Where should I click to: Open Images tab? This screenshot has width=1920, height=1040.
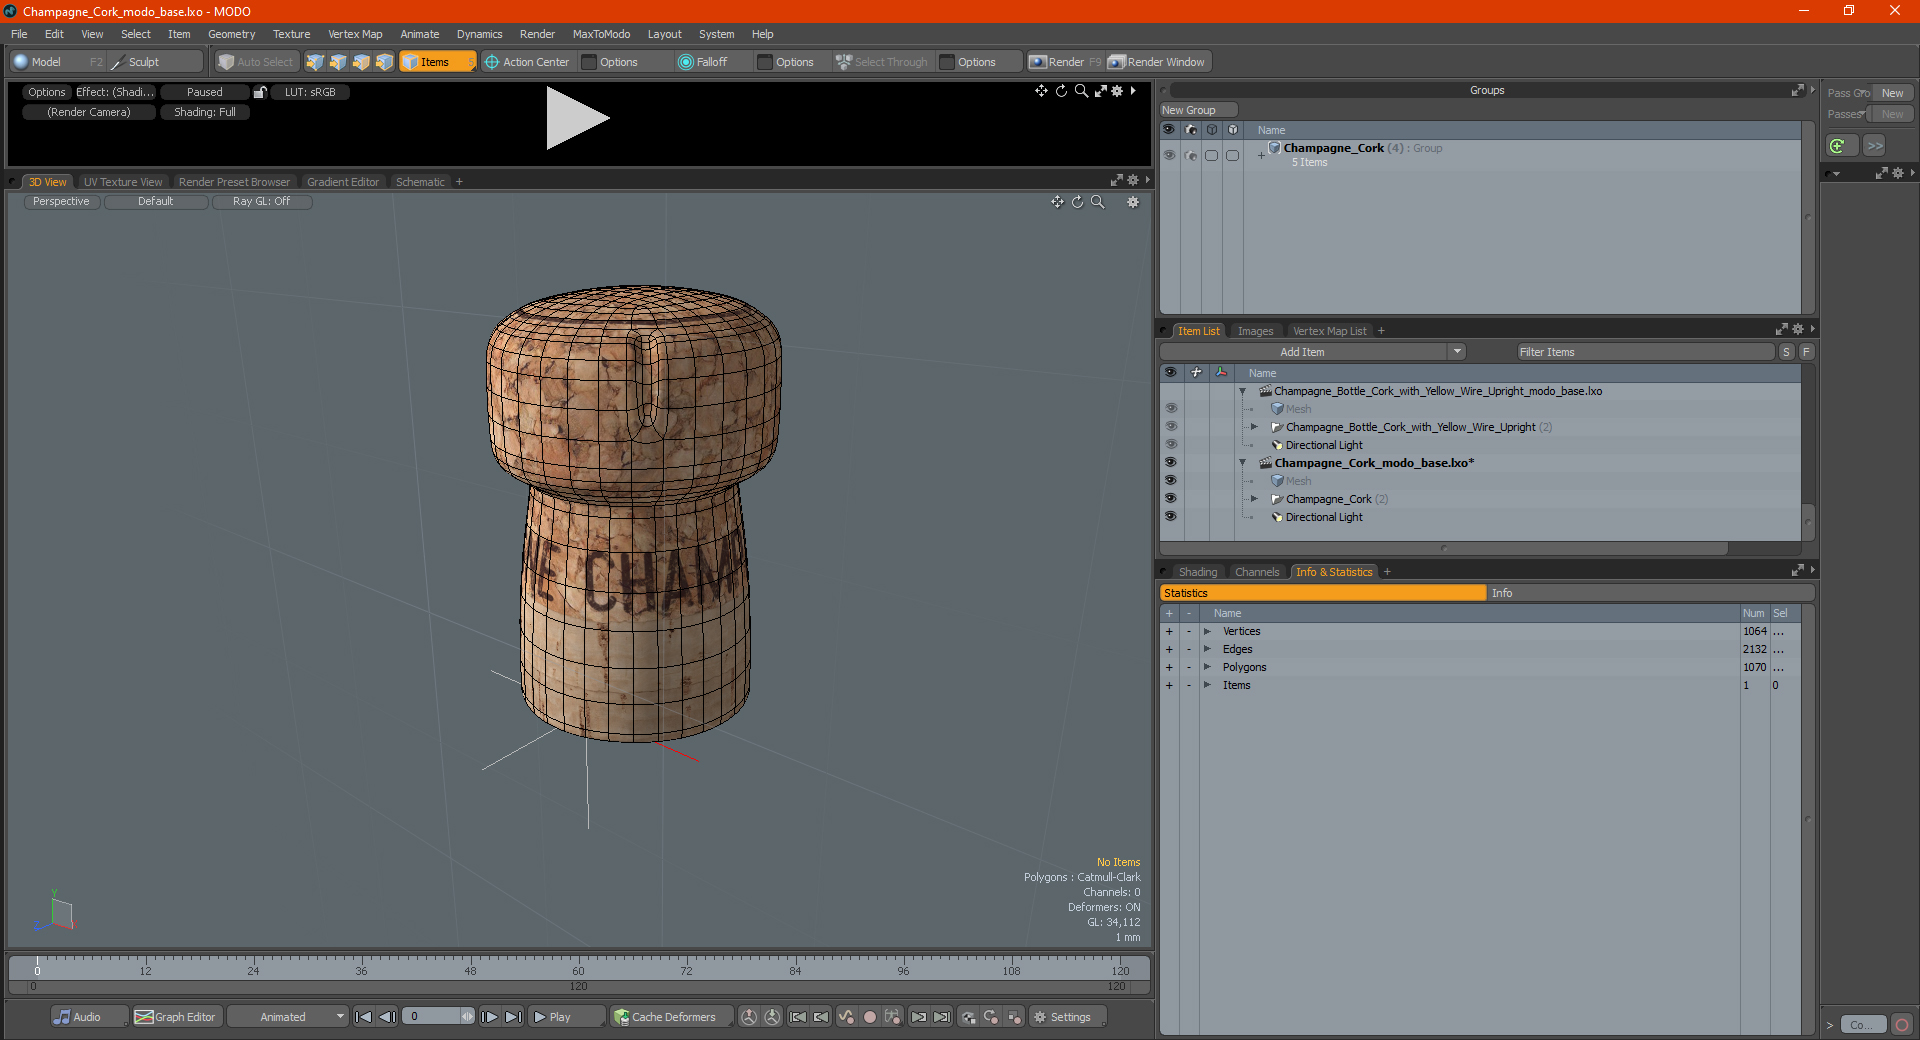[x=1255, y=331]
